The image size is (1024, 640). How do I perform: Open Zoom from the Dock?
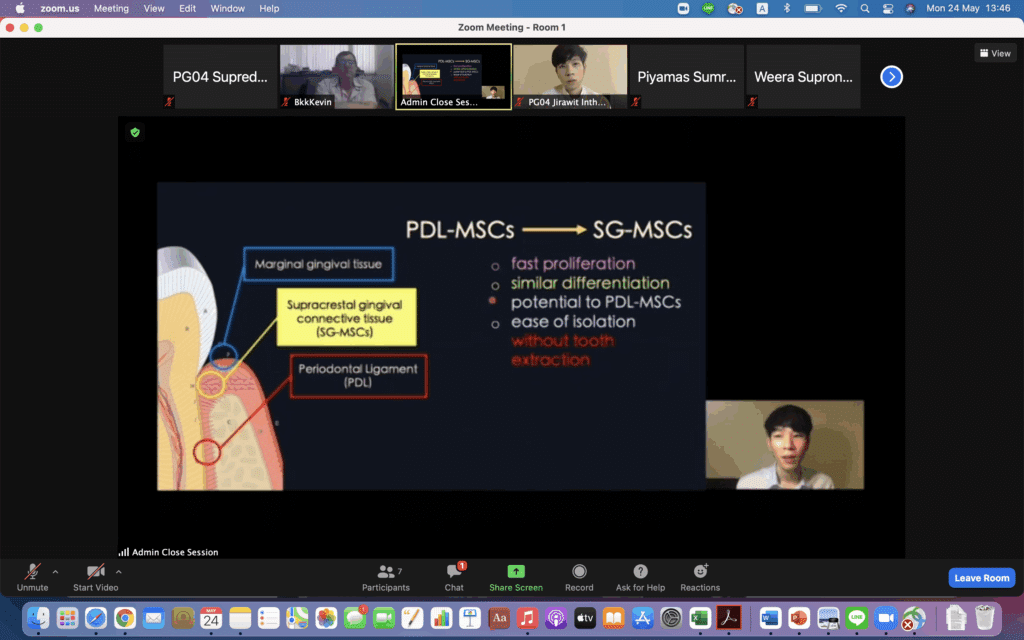[886, 618]
